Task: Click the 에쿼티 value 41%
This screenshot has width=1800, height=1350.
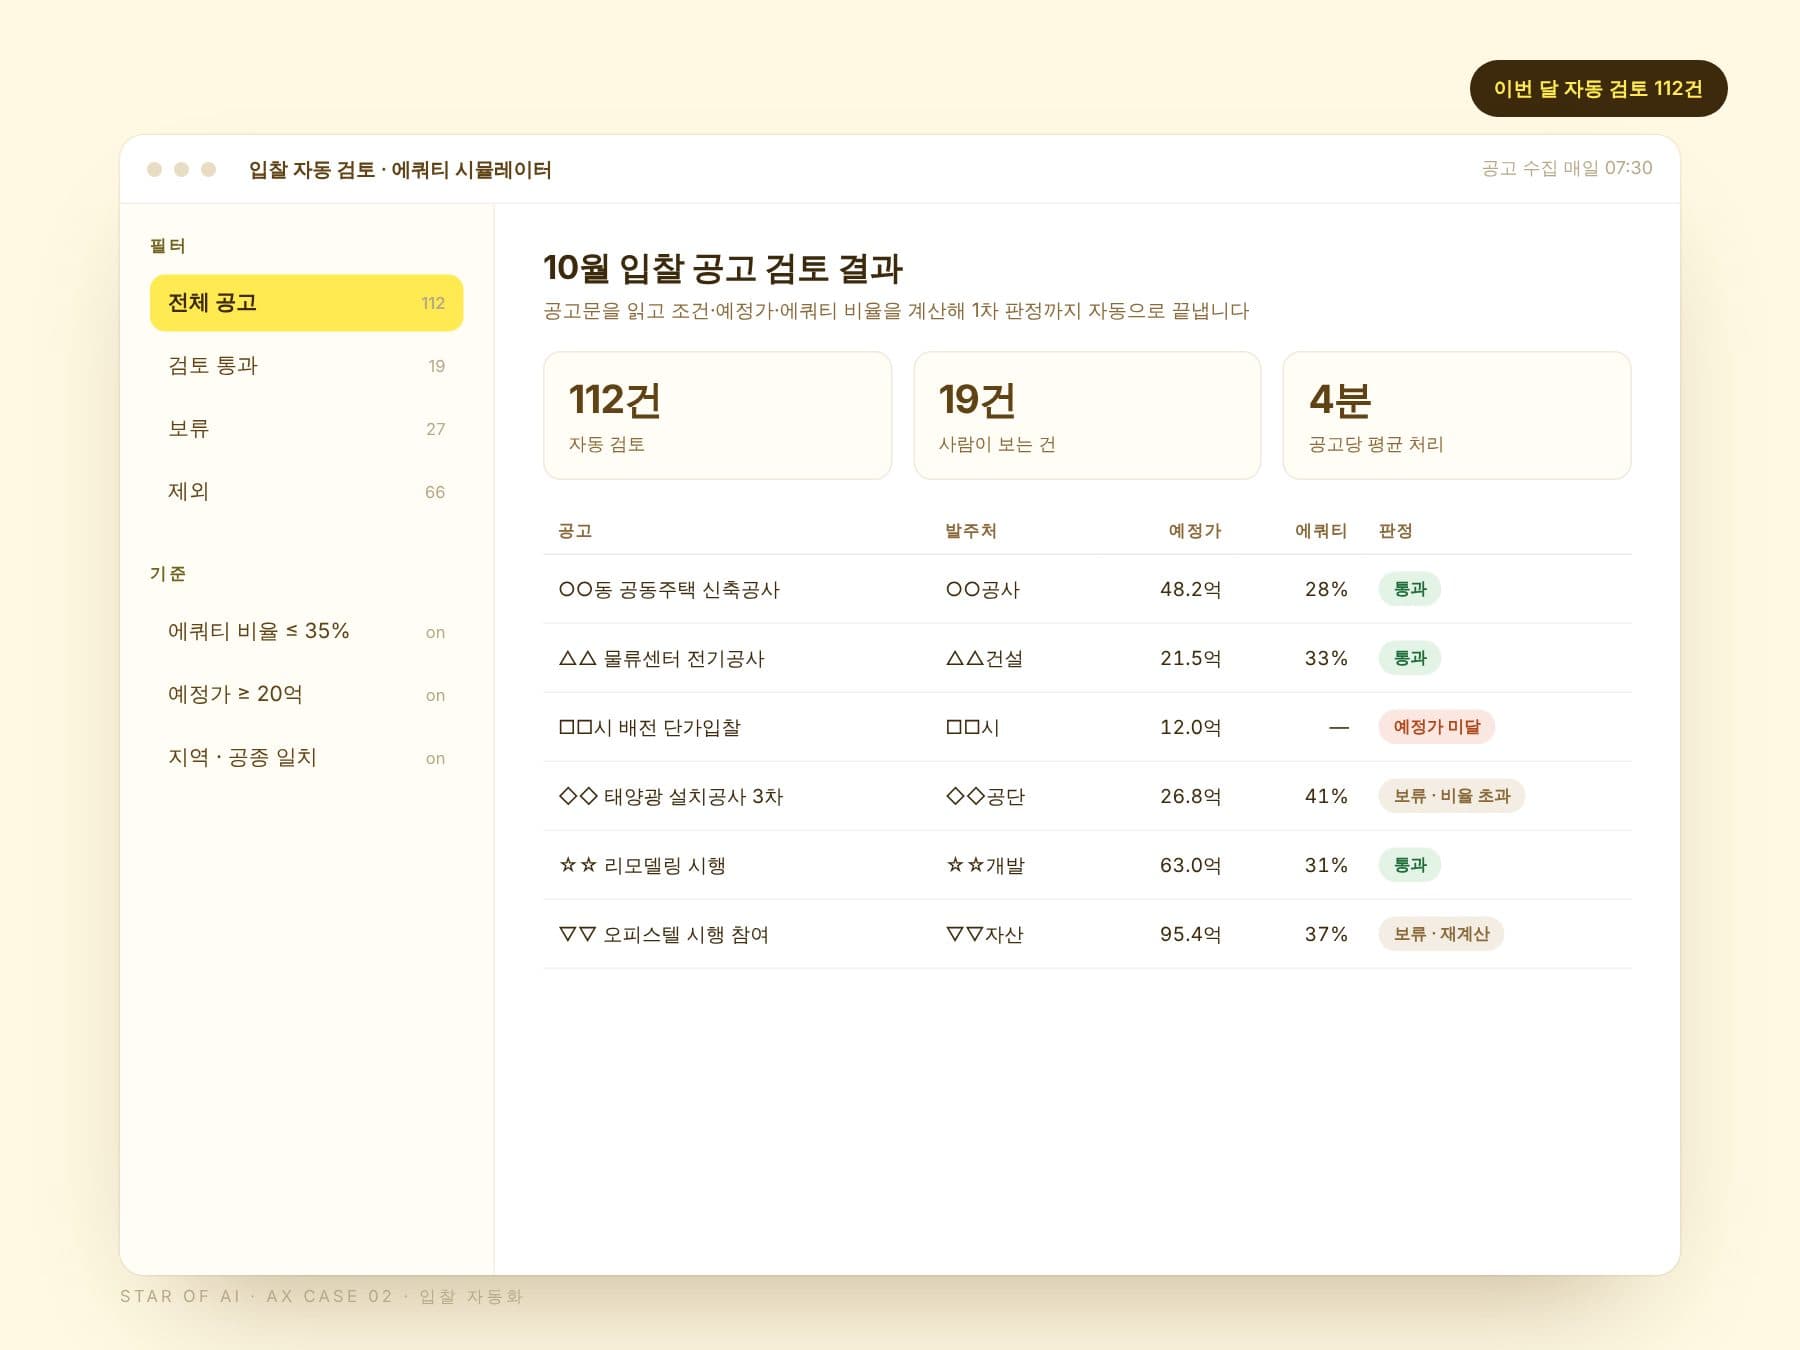Action: click(1326, 796)
